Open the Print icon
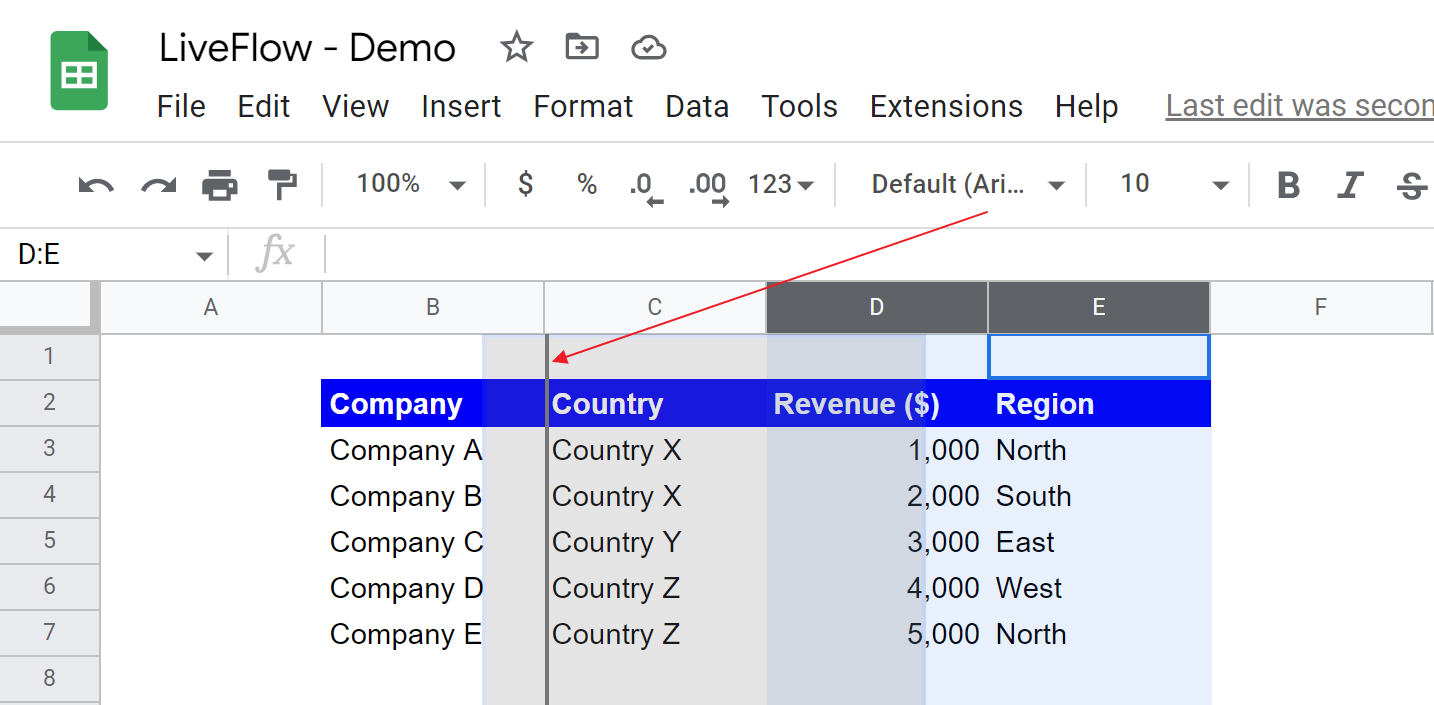This screenshot has height=705, width=1434. click(x=219, y=184)
